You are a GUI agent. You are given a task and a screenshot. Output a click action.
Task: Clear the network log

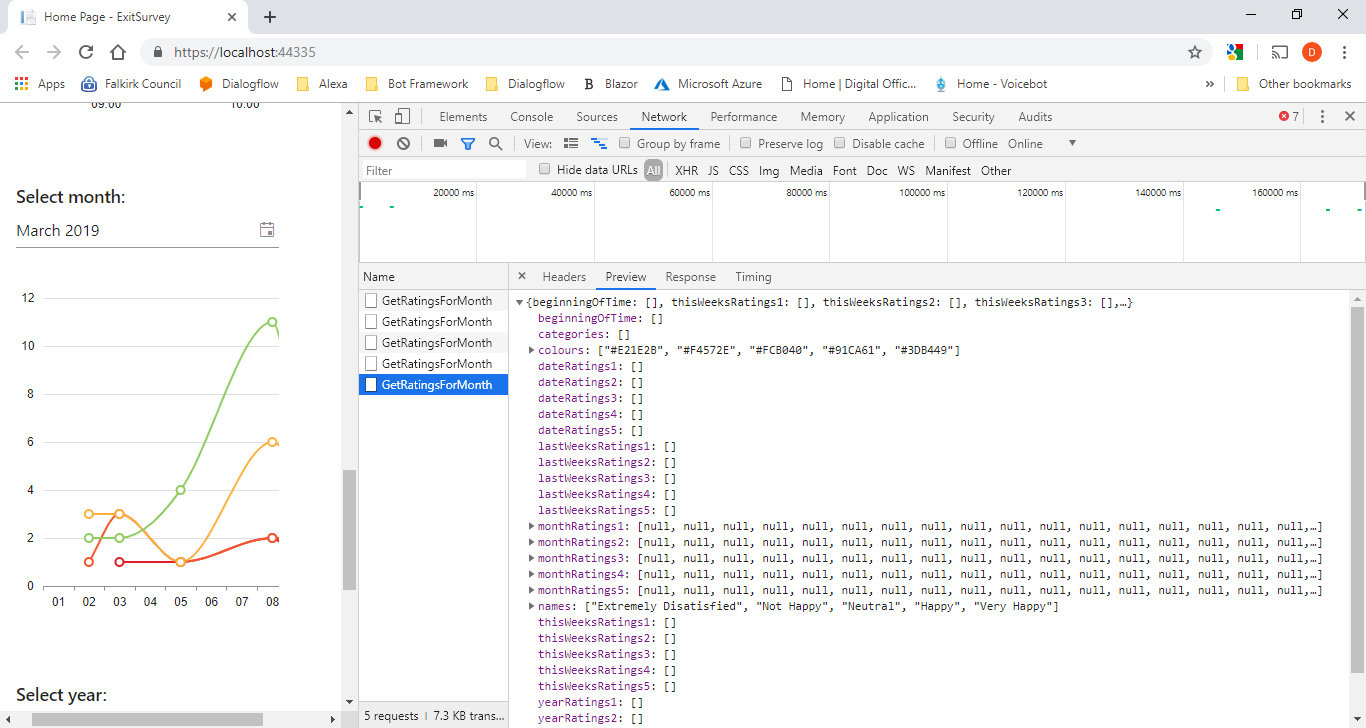pyautogui.click(x=403, y=144)
